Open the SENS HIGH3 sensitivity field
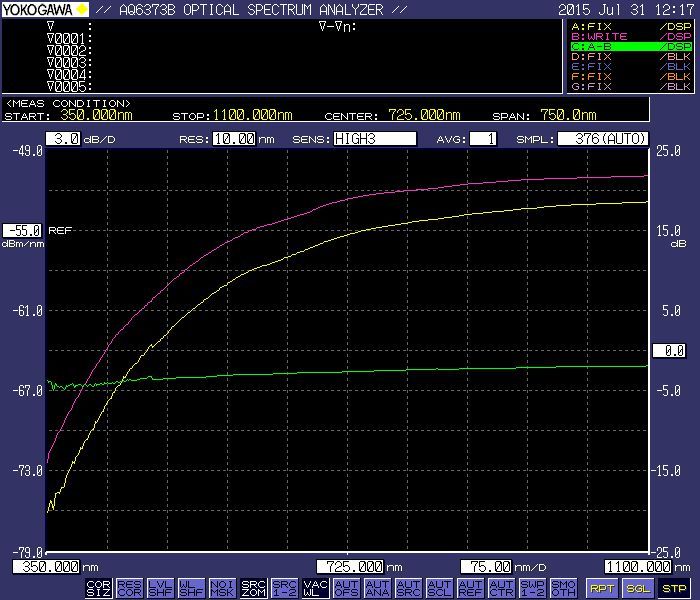Viewport: 700px width, 600px height. [x=376, y=139]
